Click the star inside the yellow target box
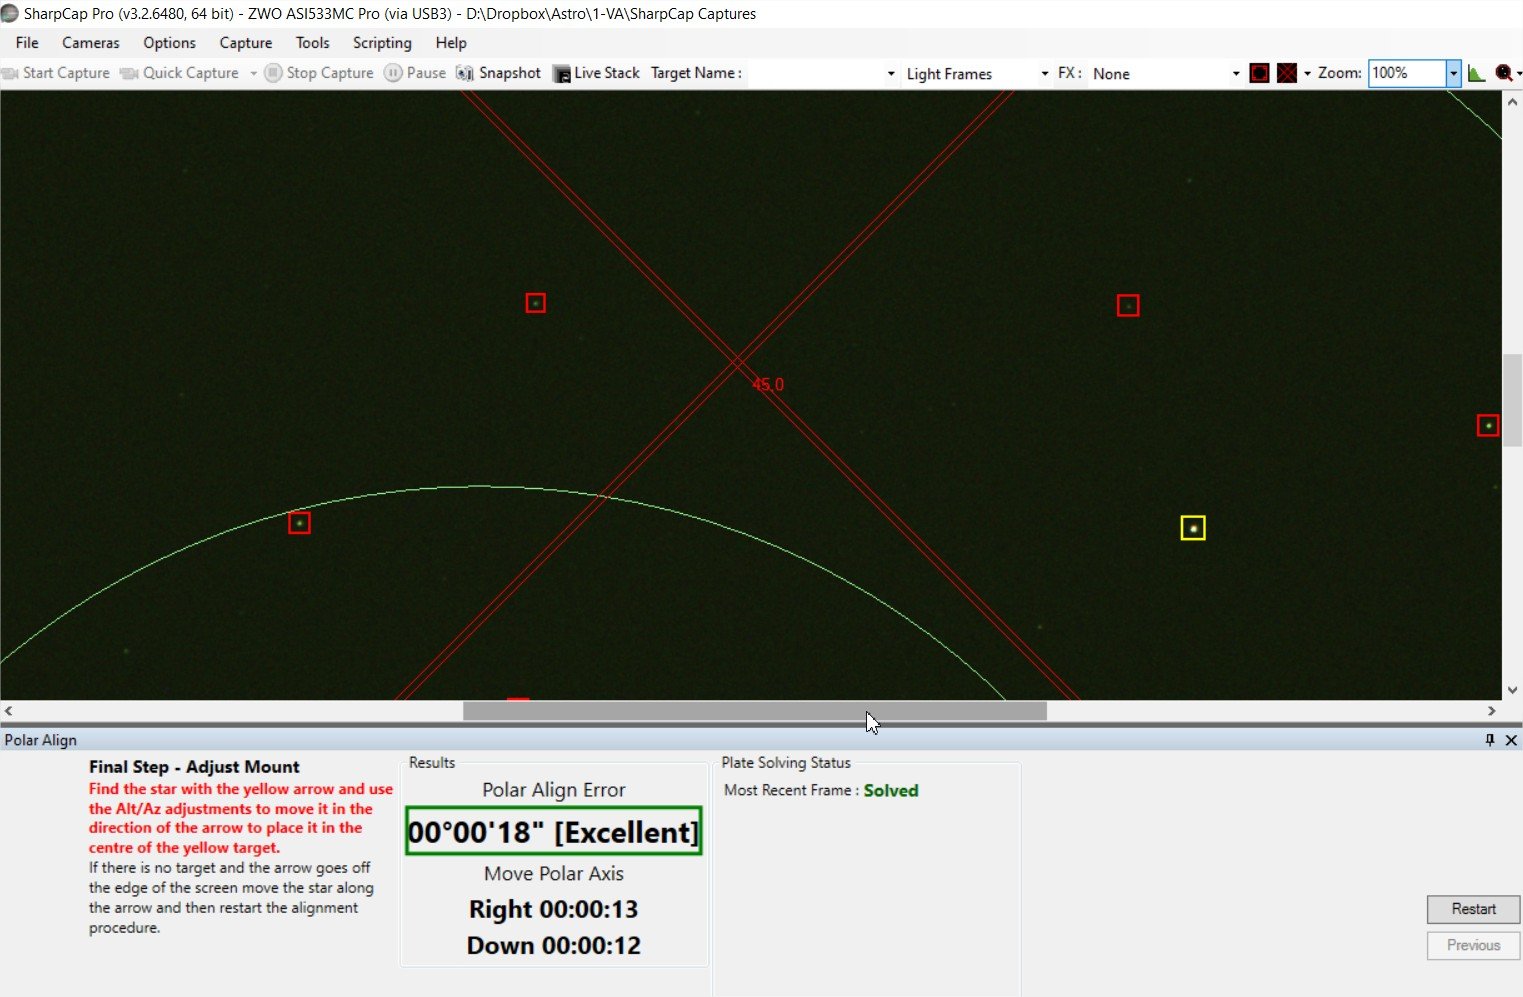 (x=1193, y=528)
